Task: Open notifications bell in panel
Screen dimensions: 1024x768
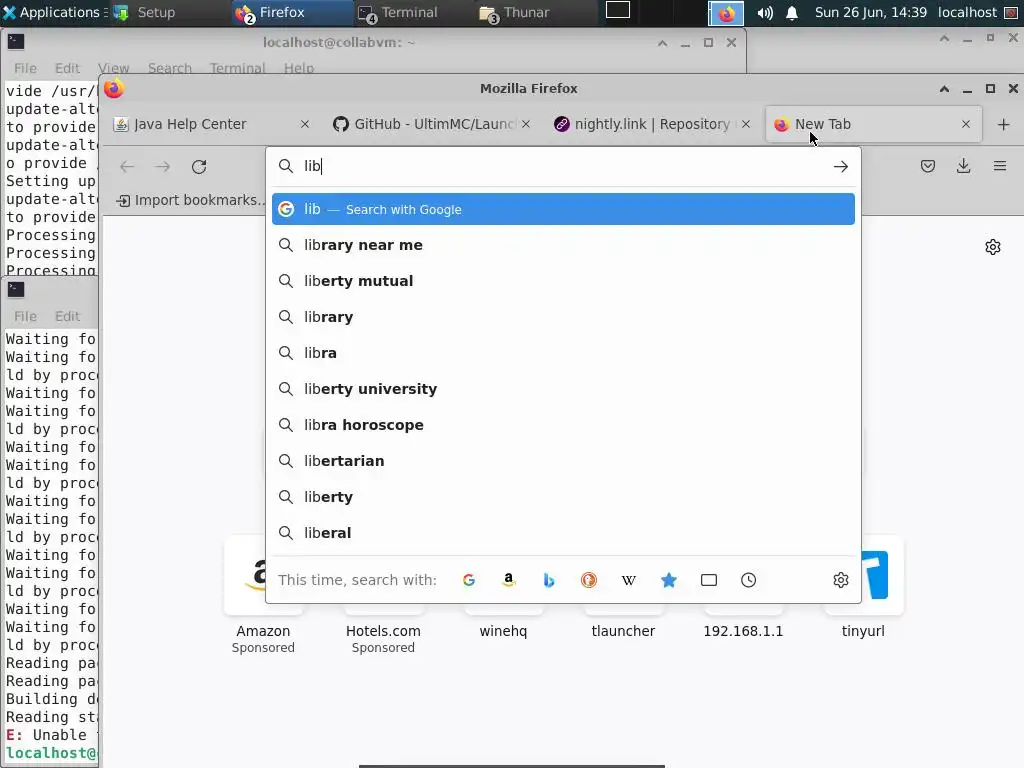Action: pyautogui.click(x=792, y=12)
